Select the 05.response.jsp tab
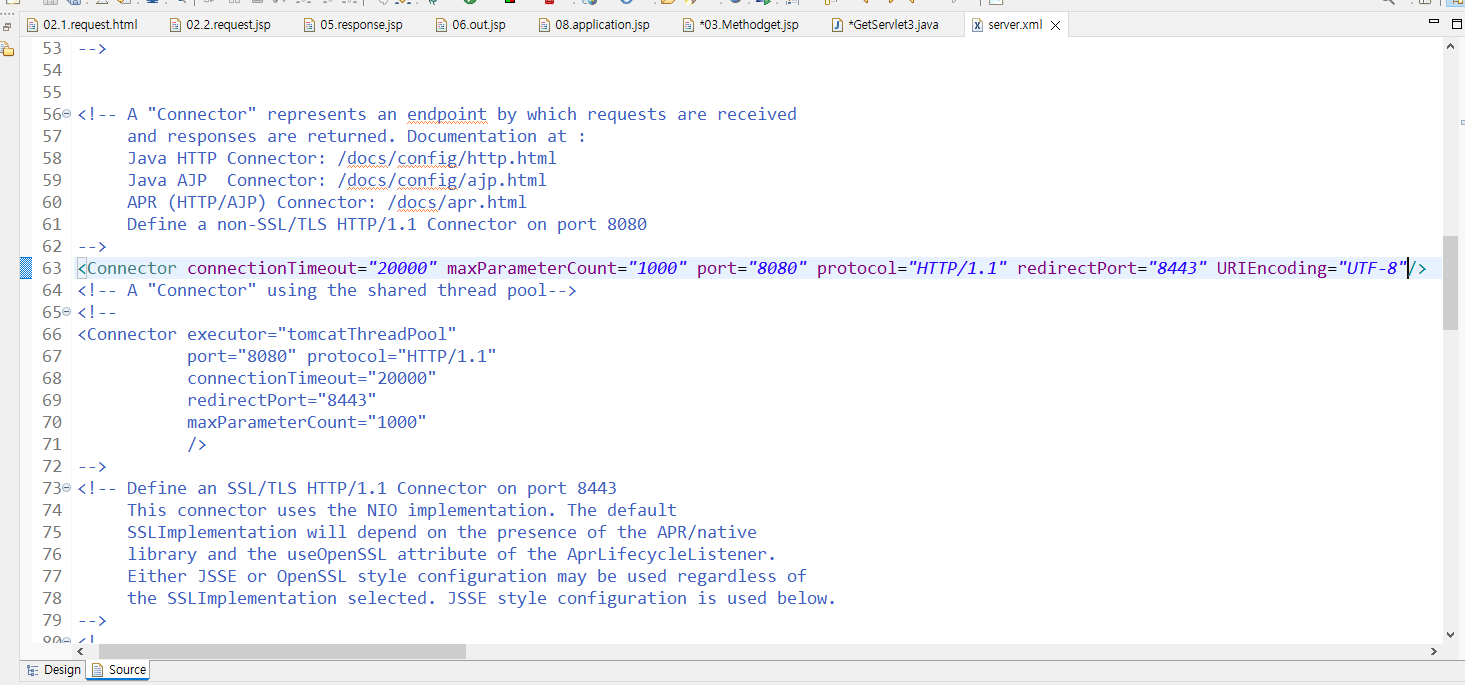Image resolution: width=1465 pixels, height=685 pixels. [353, 24]
